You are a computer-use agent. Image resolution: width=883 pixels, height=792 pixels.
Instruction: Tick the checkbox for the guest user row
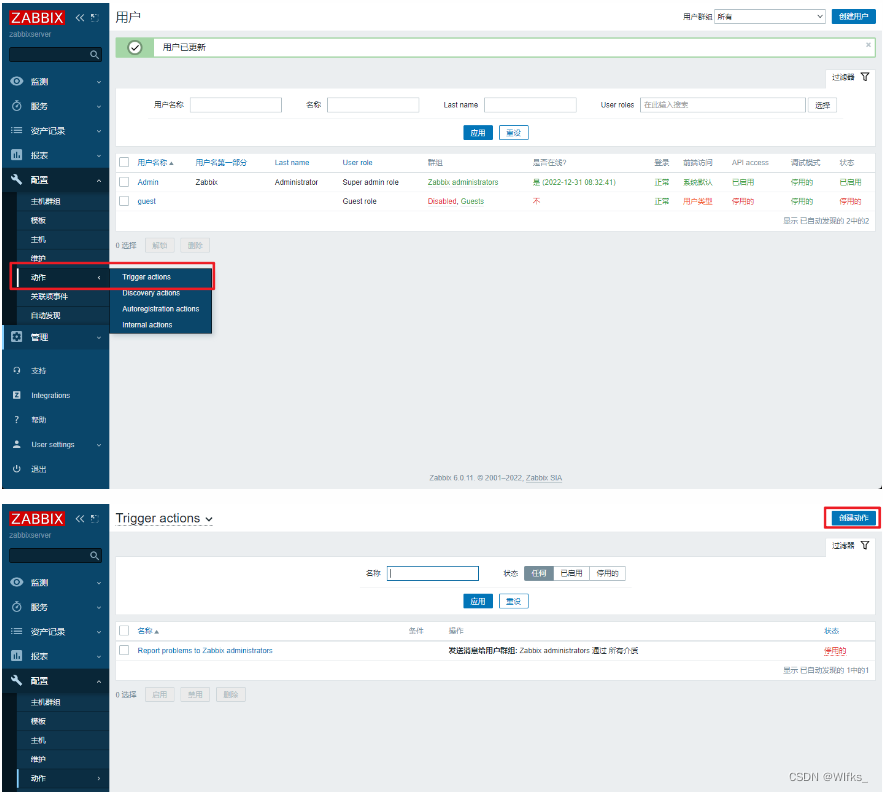pos(124,201)
